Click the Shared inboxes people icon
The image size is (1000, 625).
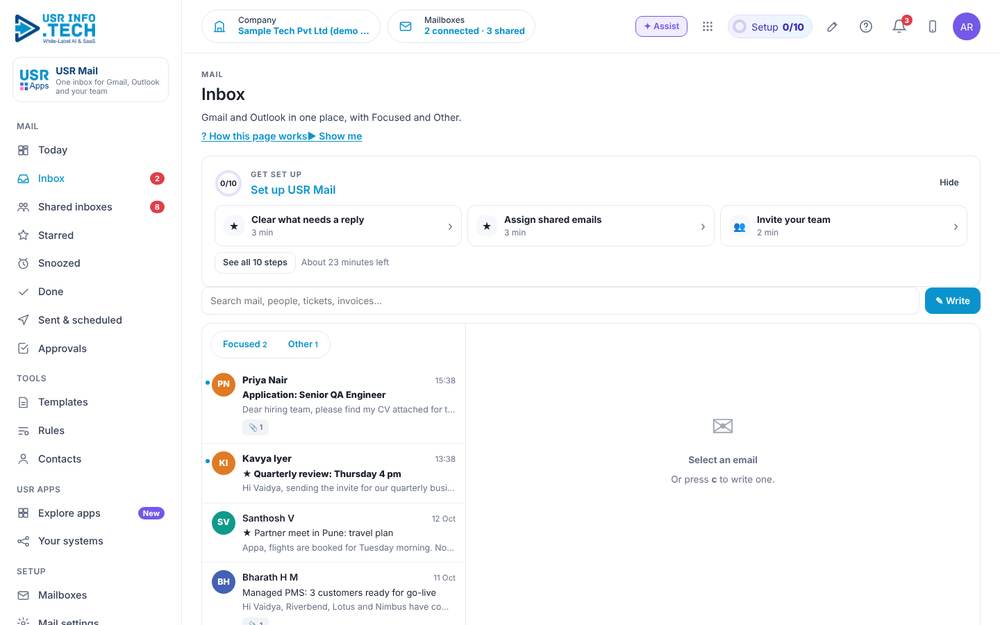[23, 207]
